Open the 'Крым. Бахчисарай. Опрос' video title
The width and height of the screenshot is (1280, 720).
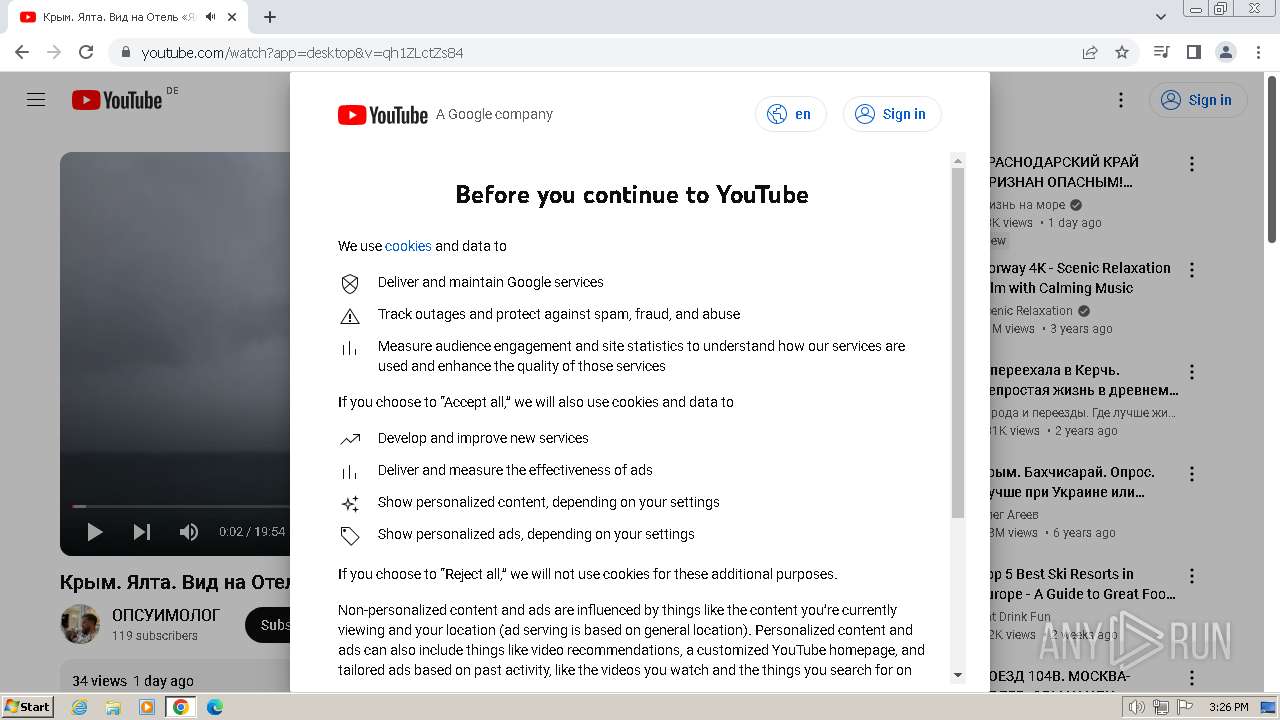point(1072,482)
